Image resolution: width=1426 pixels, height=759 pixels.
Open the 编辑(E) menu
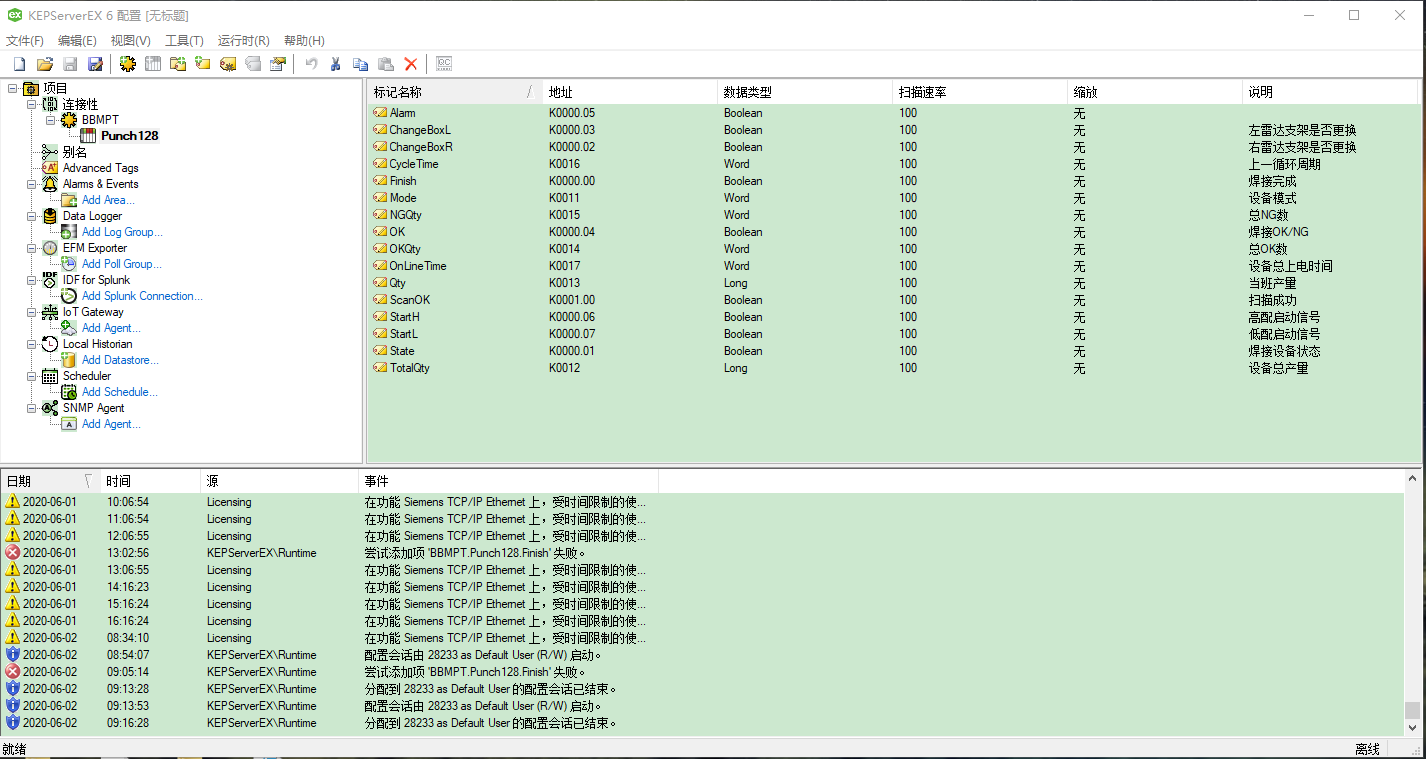pos(77,41)
